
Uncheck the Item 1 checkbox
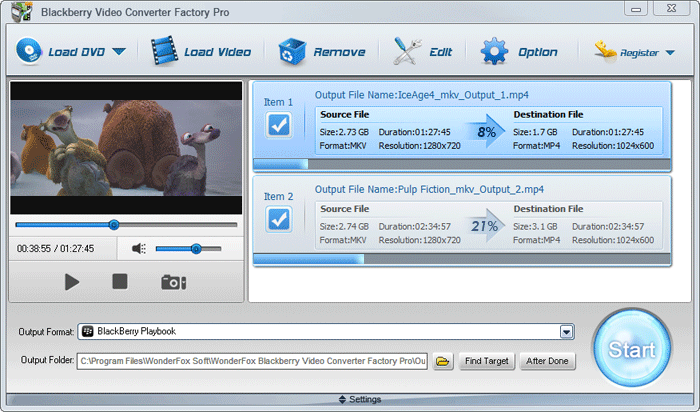click(x=279, y=125)
